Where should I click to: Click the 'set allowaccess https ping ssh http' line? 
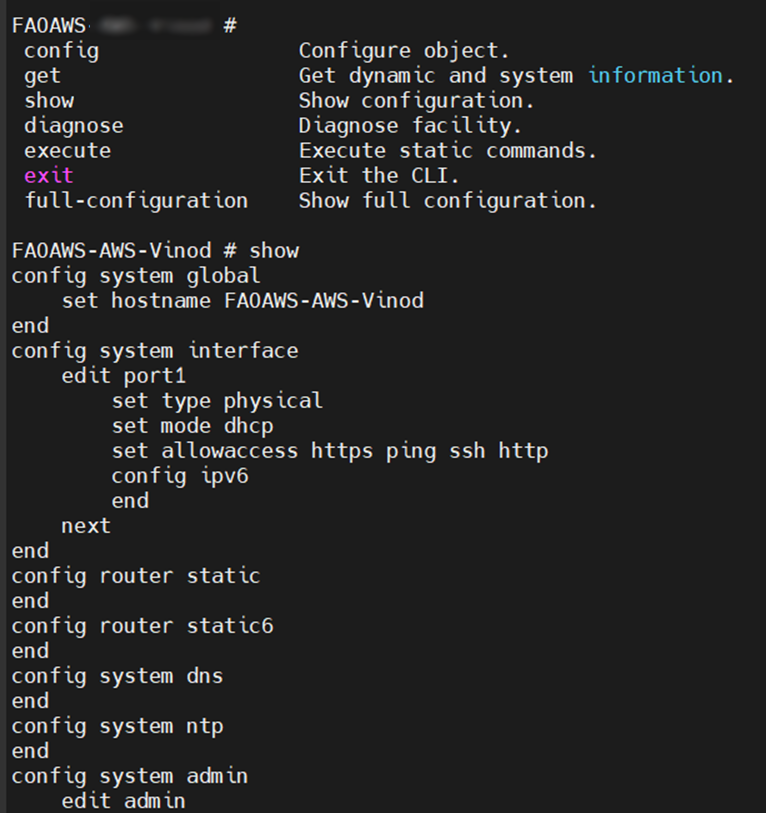[x=330, y=451]
